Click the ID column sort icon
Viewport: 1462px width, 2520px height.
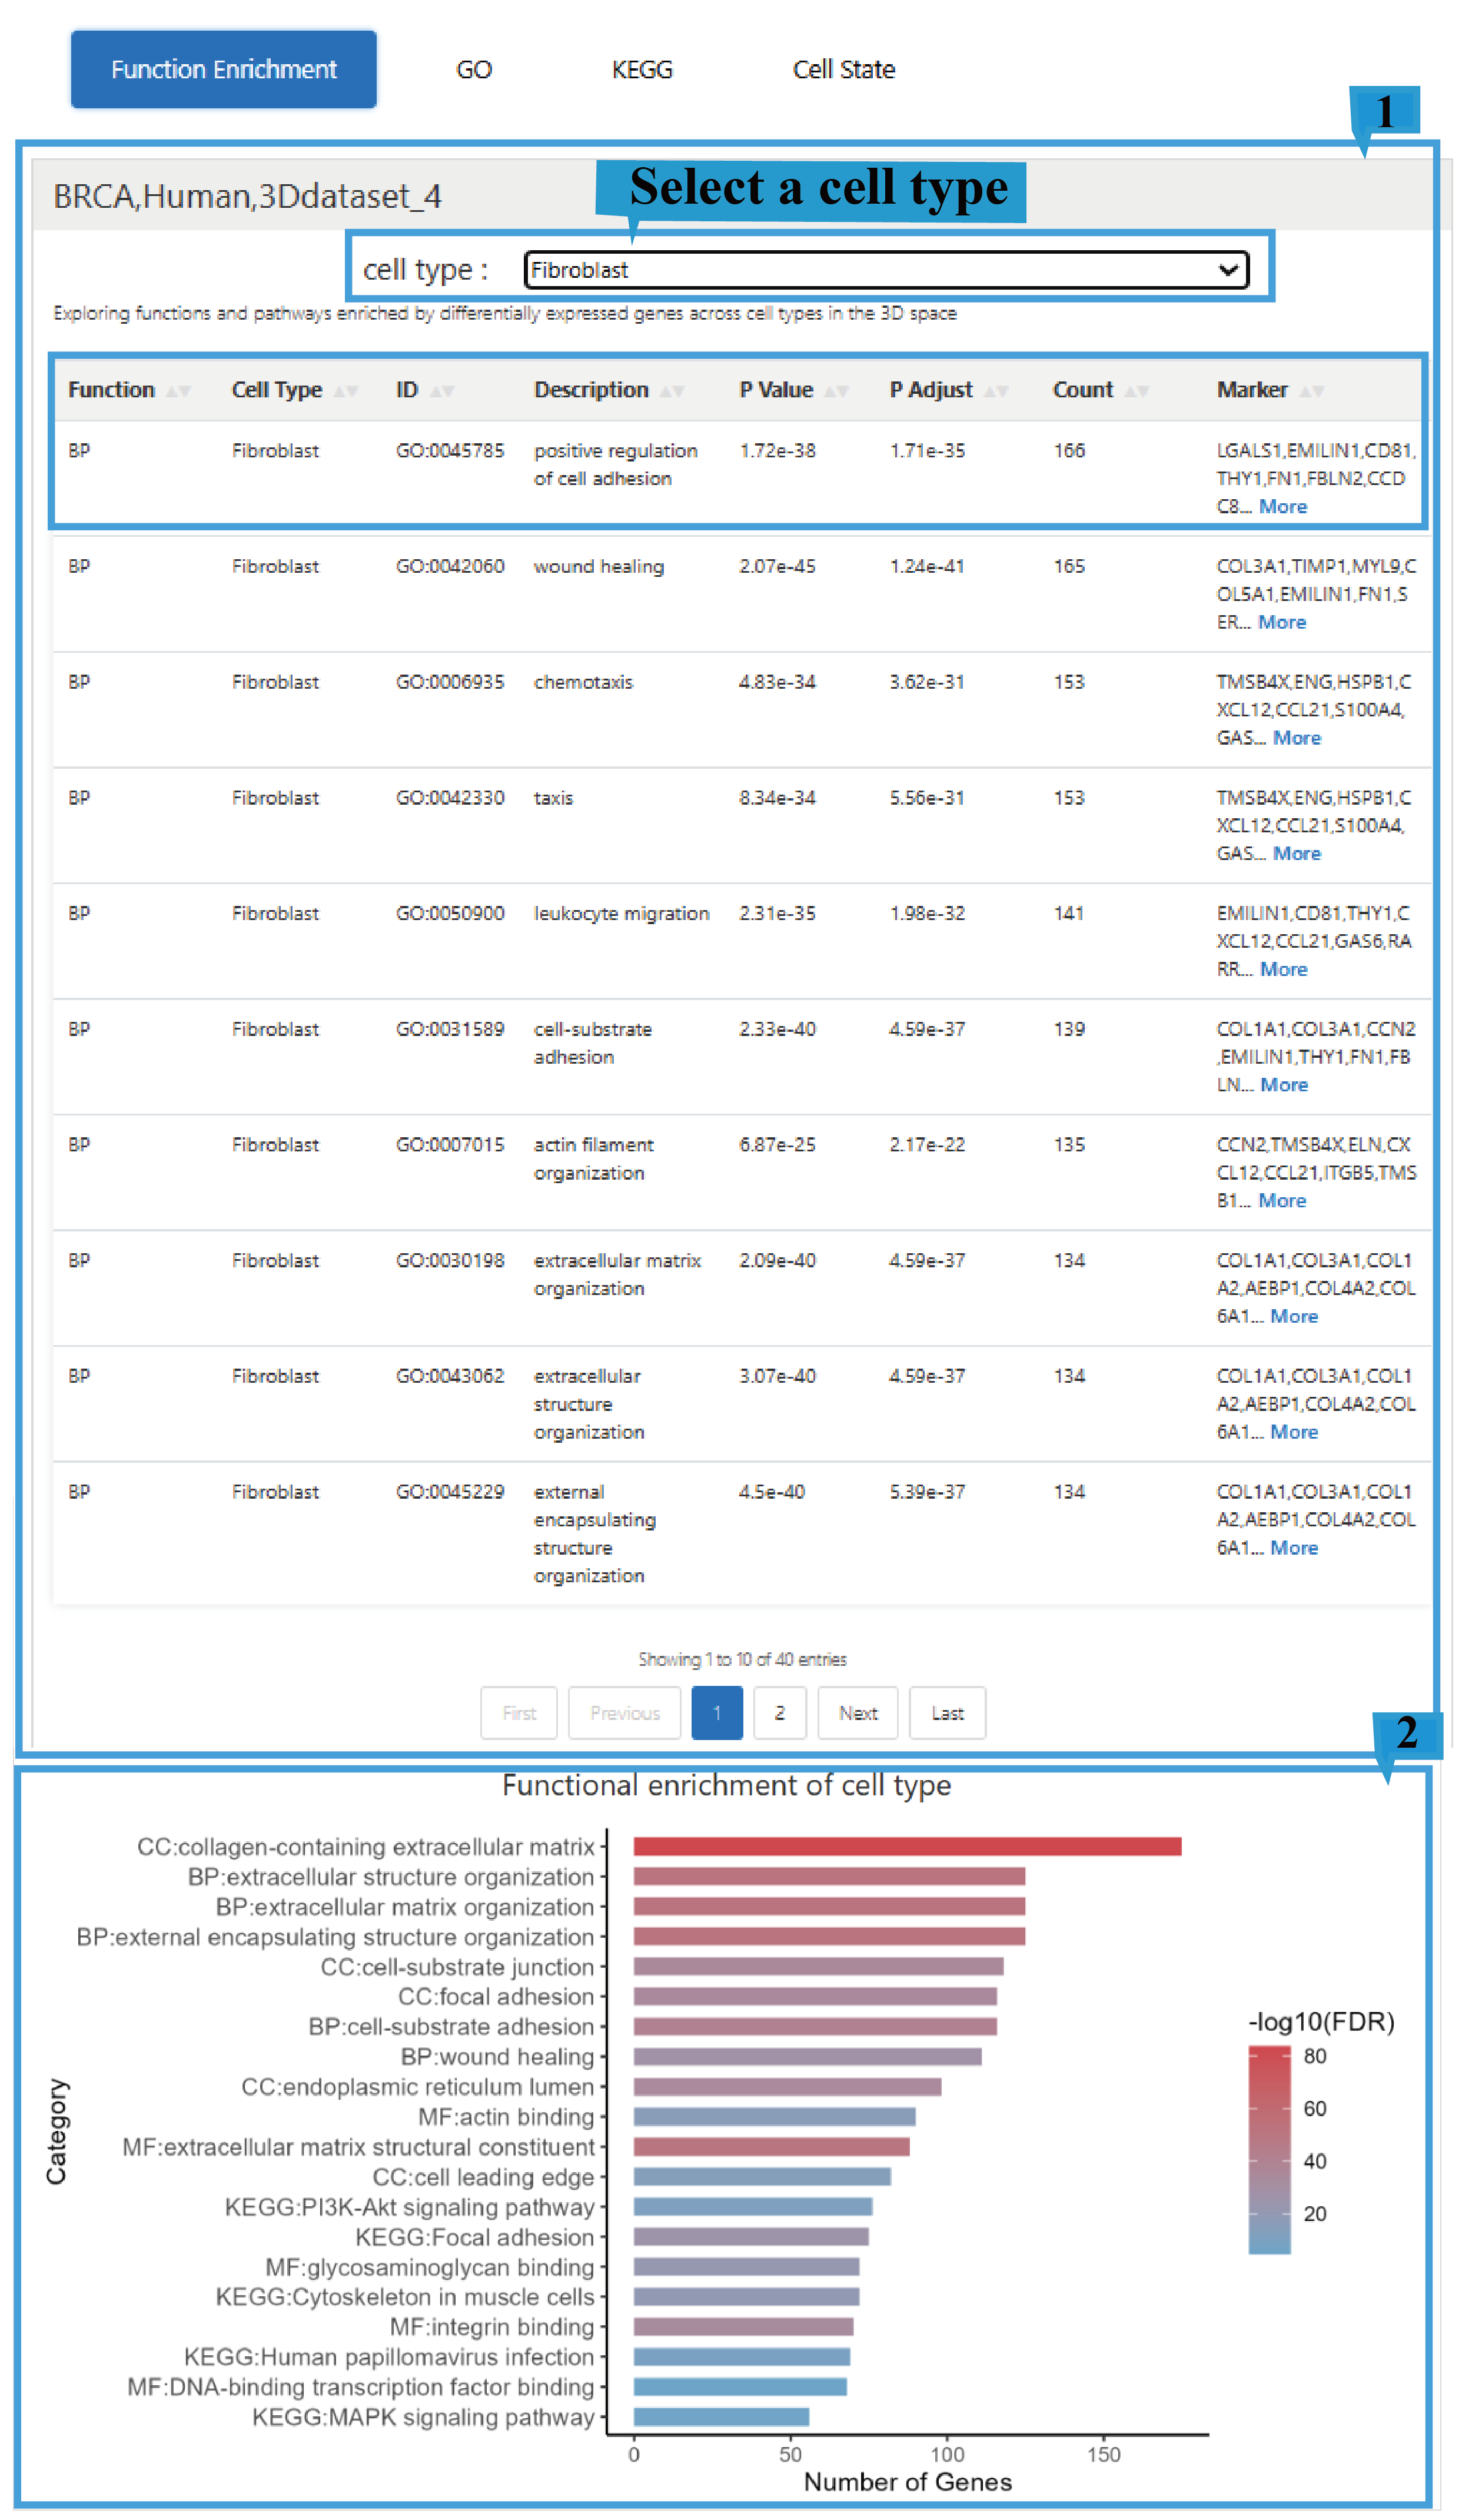point(442,391)
